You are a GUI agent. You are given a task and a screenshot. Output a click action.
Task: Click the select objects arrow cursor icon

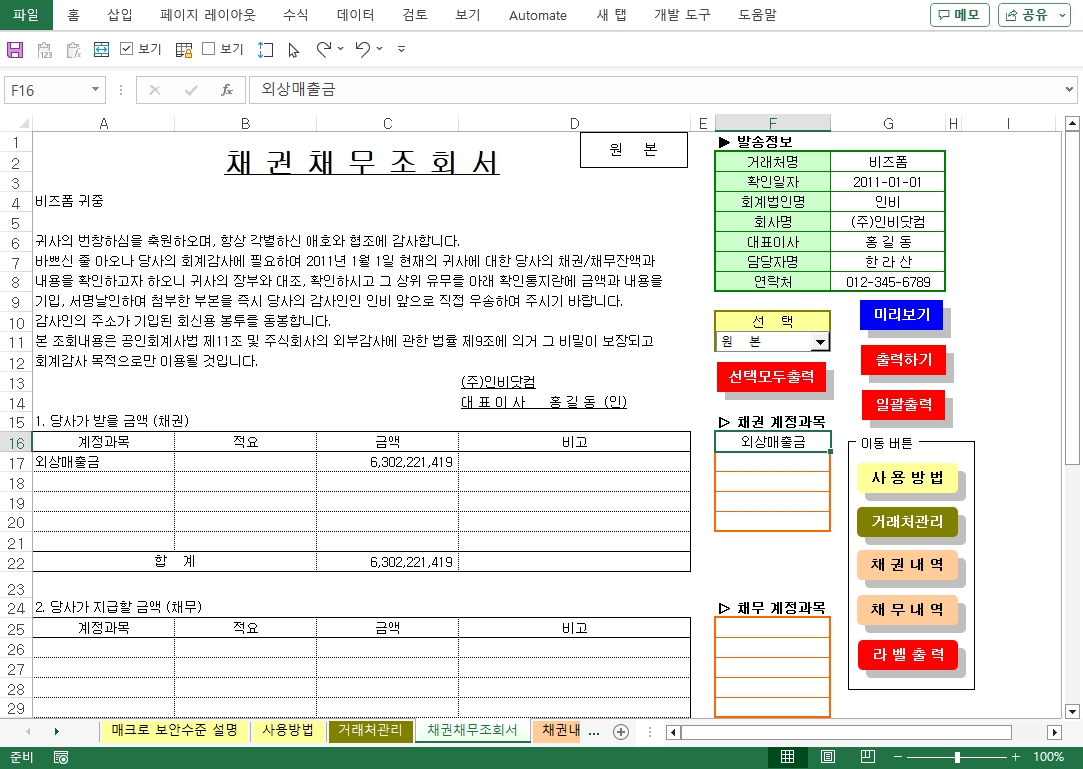(293, 49)
